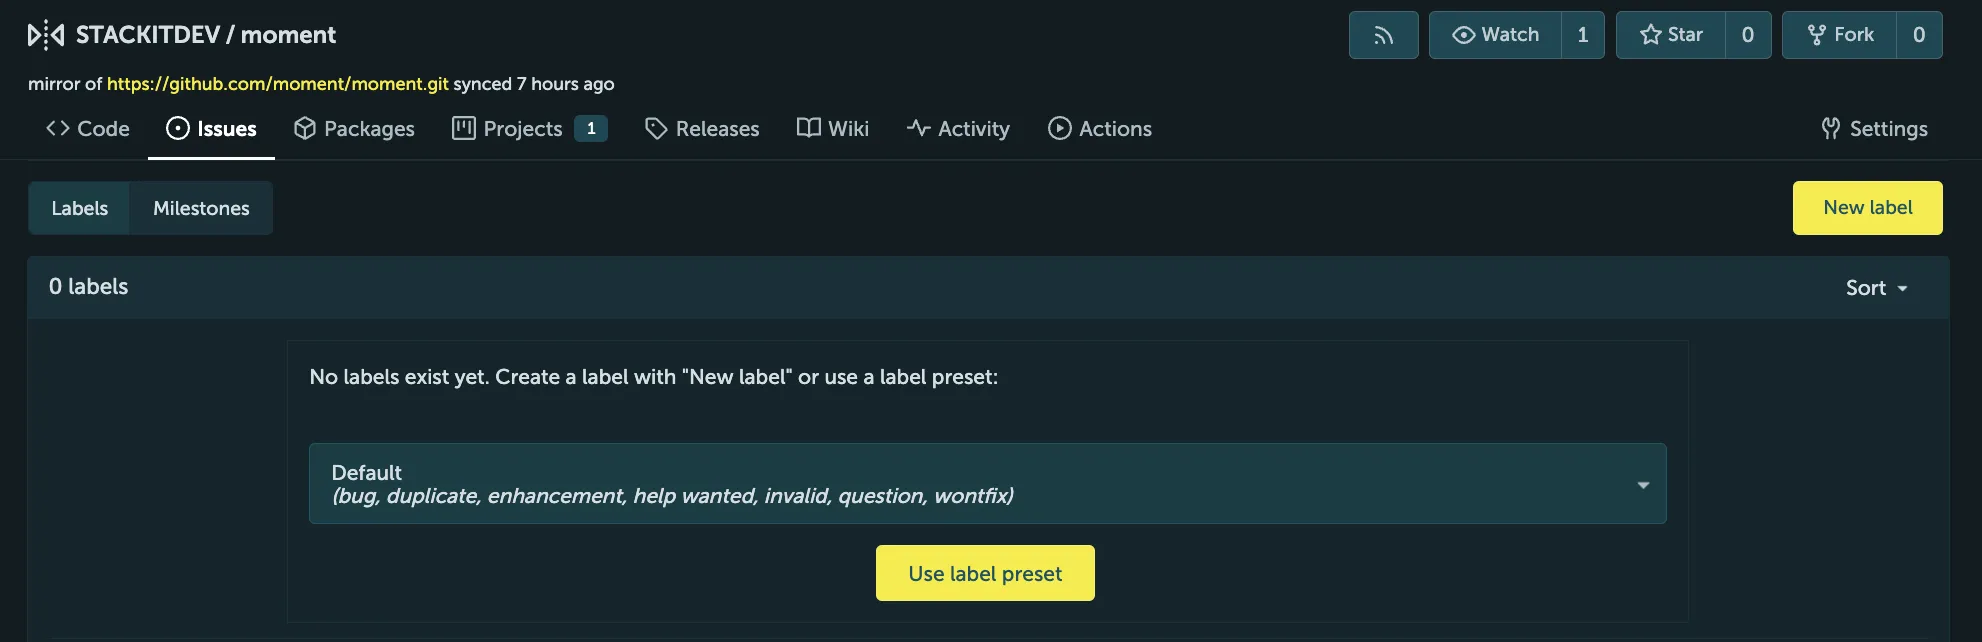Click the repository mirror logo icon

point(46,35)
